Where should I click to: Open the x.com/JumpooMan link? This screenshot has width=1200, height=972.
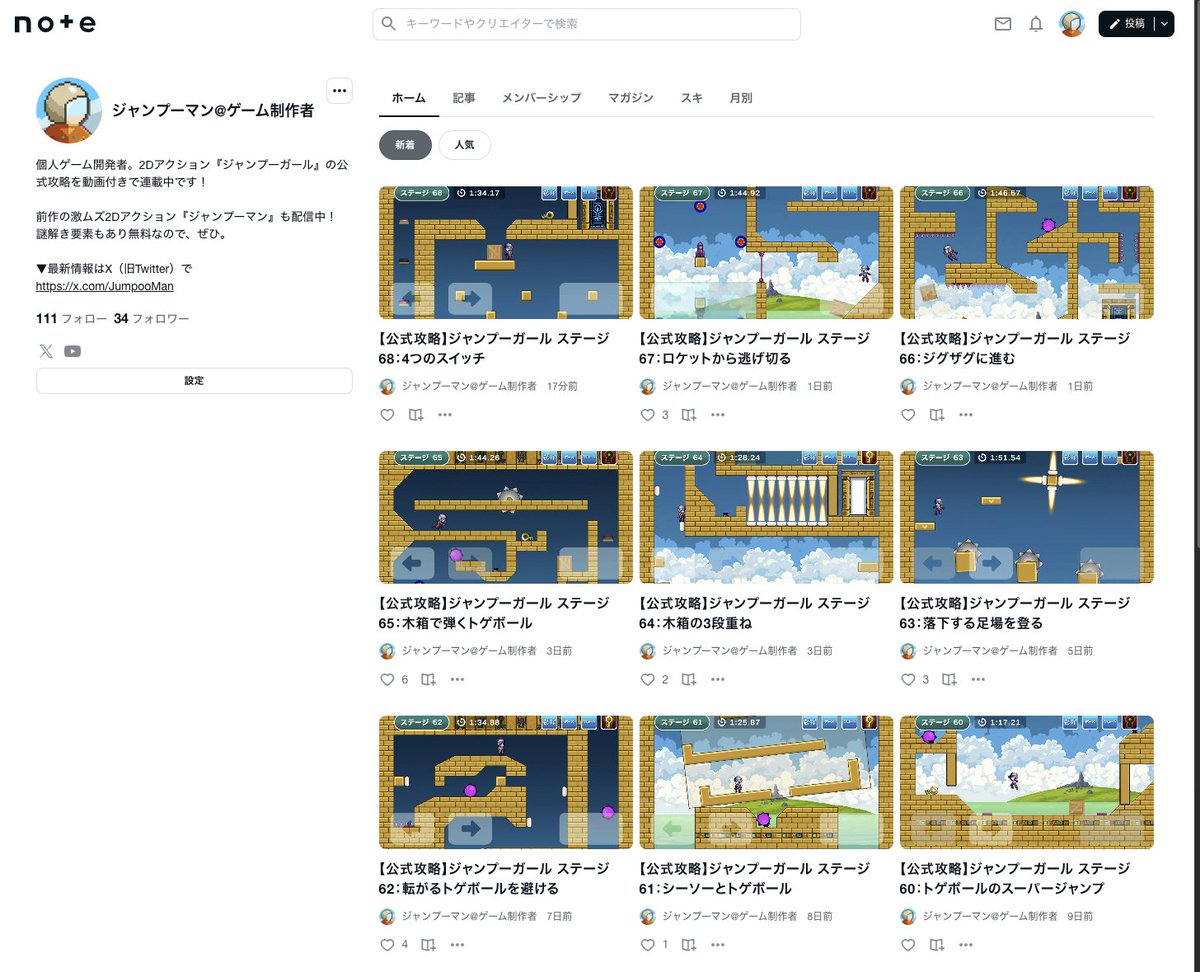coord(105,286)
